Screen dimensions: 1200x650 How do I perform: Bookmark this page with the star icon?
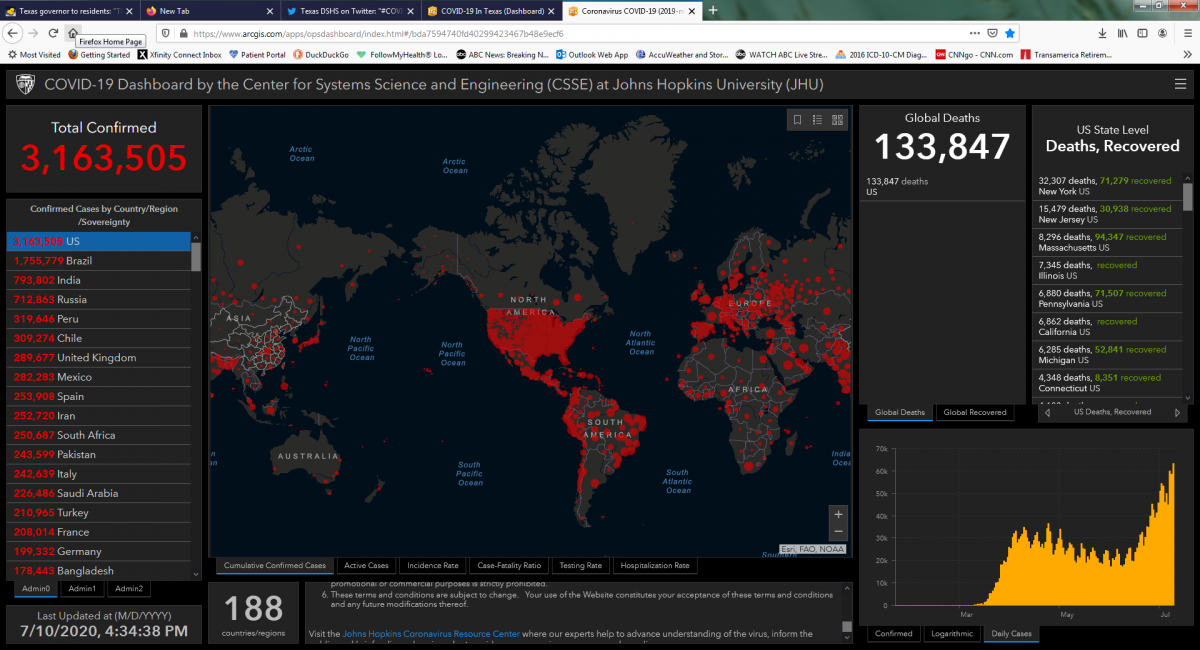point(1011,33)
